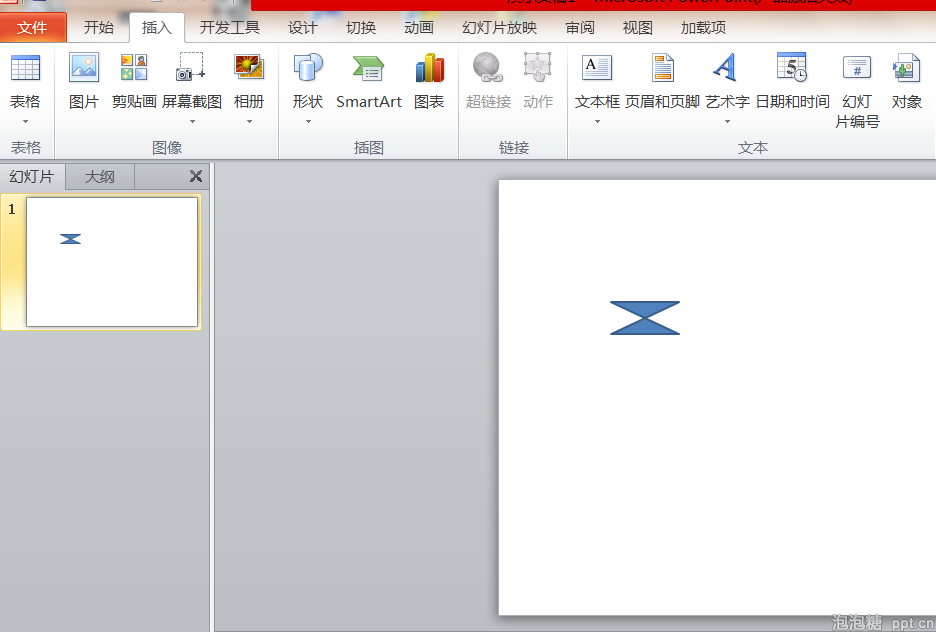Select slide 1 thumbnail in the panel
The width and height of the screenshot is (936, 632).
(x=111, y=261)
